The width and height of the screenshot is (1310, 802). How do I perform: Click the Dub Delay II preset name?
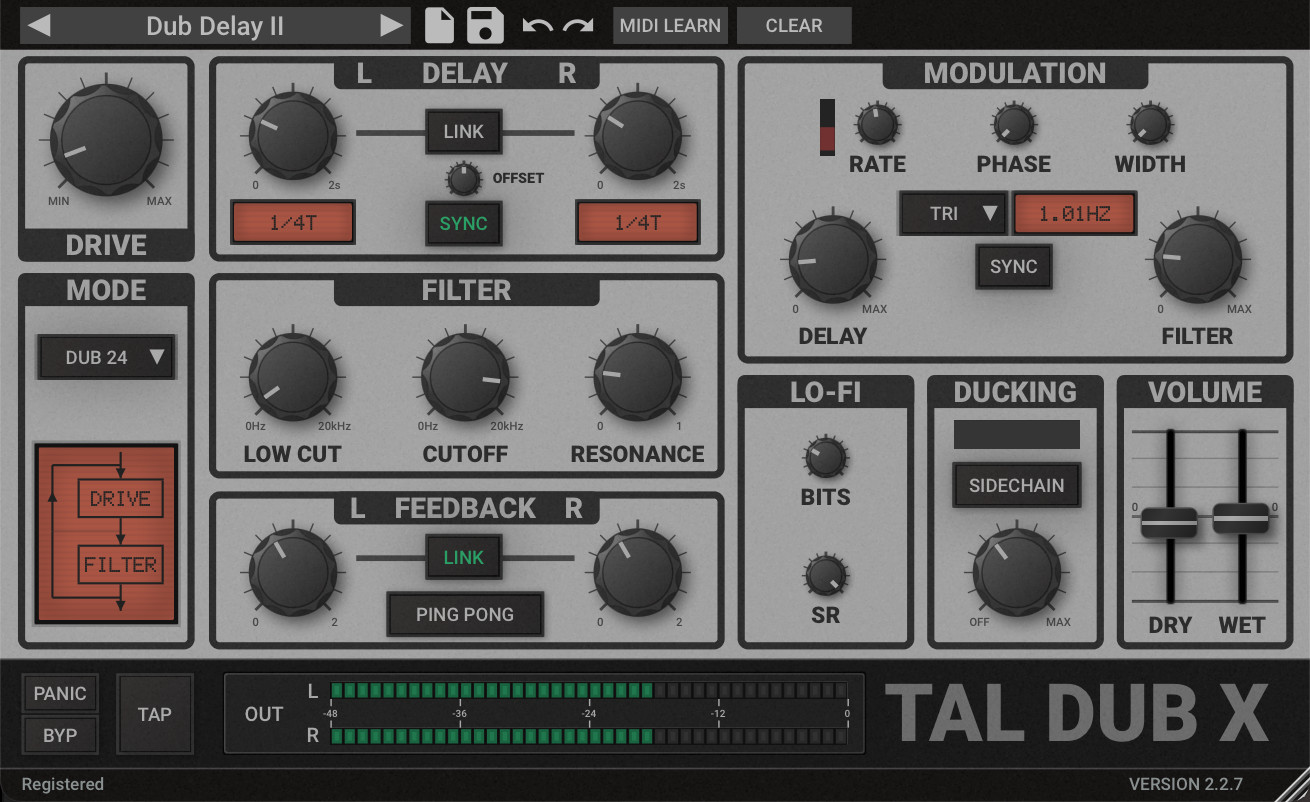(215, 26)
